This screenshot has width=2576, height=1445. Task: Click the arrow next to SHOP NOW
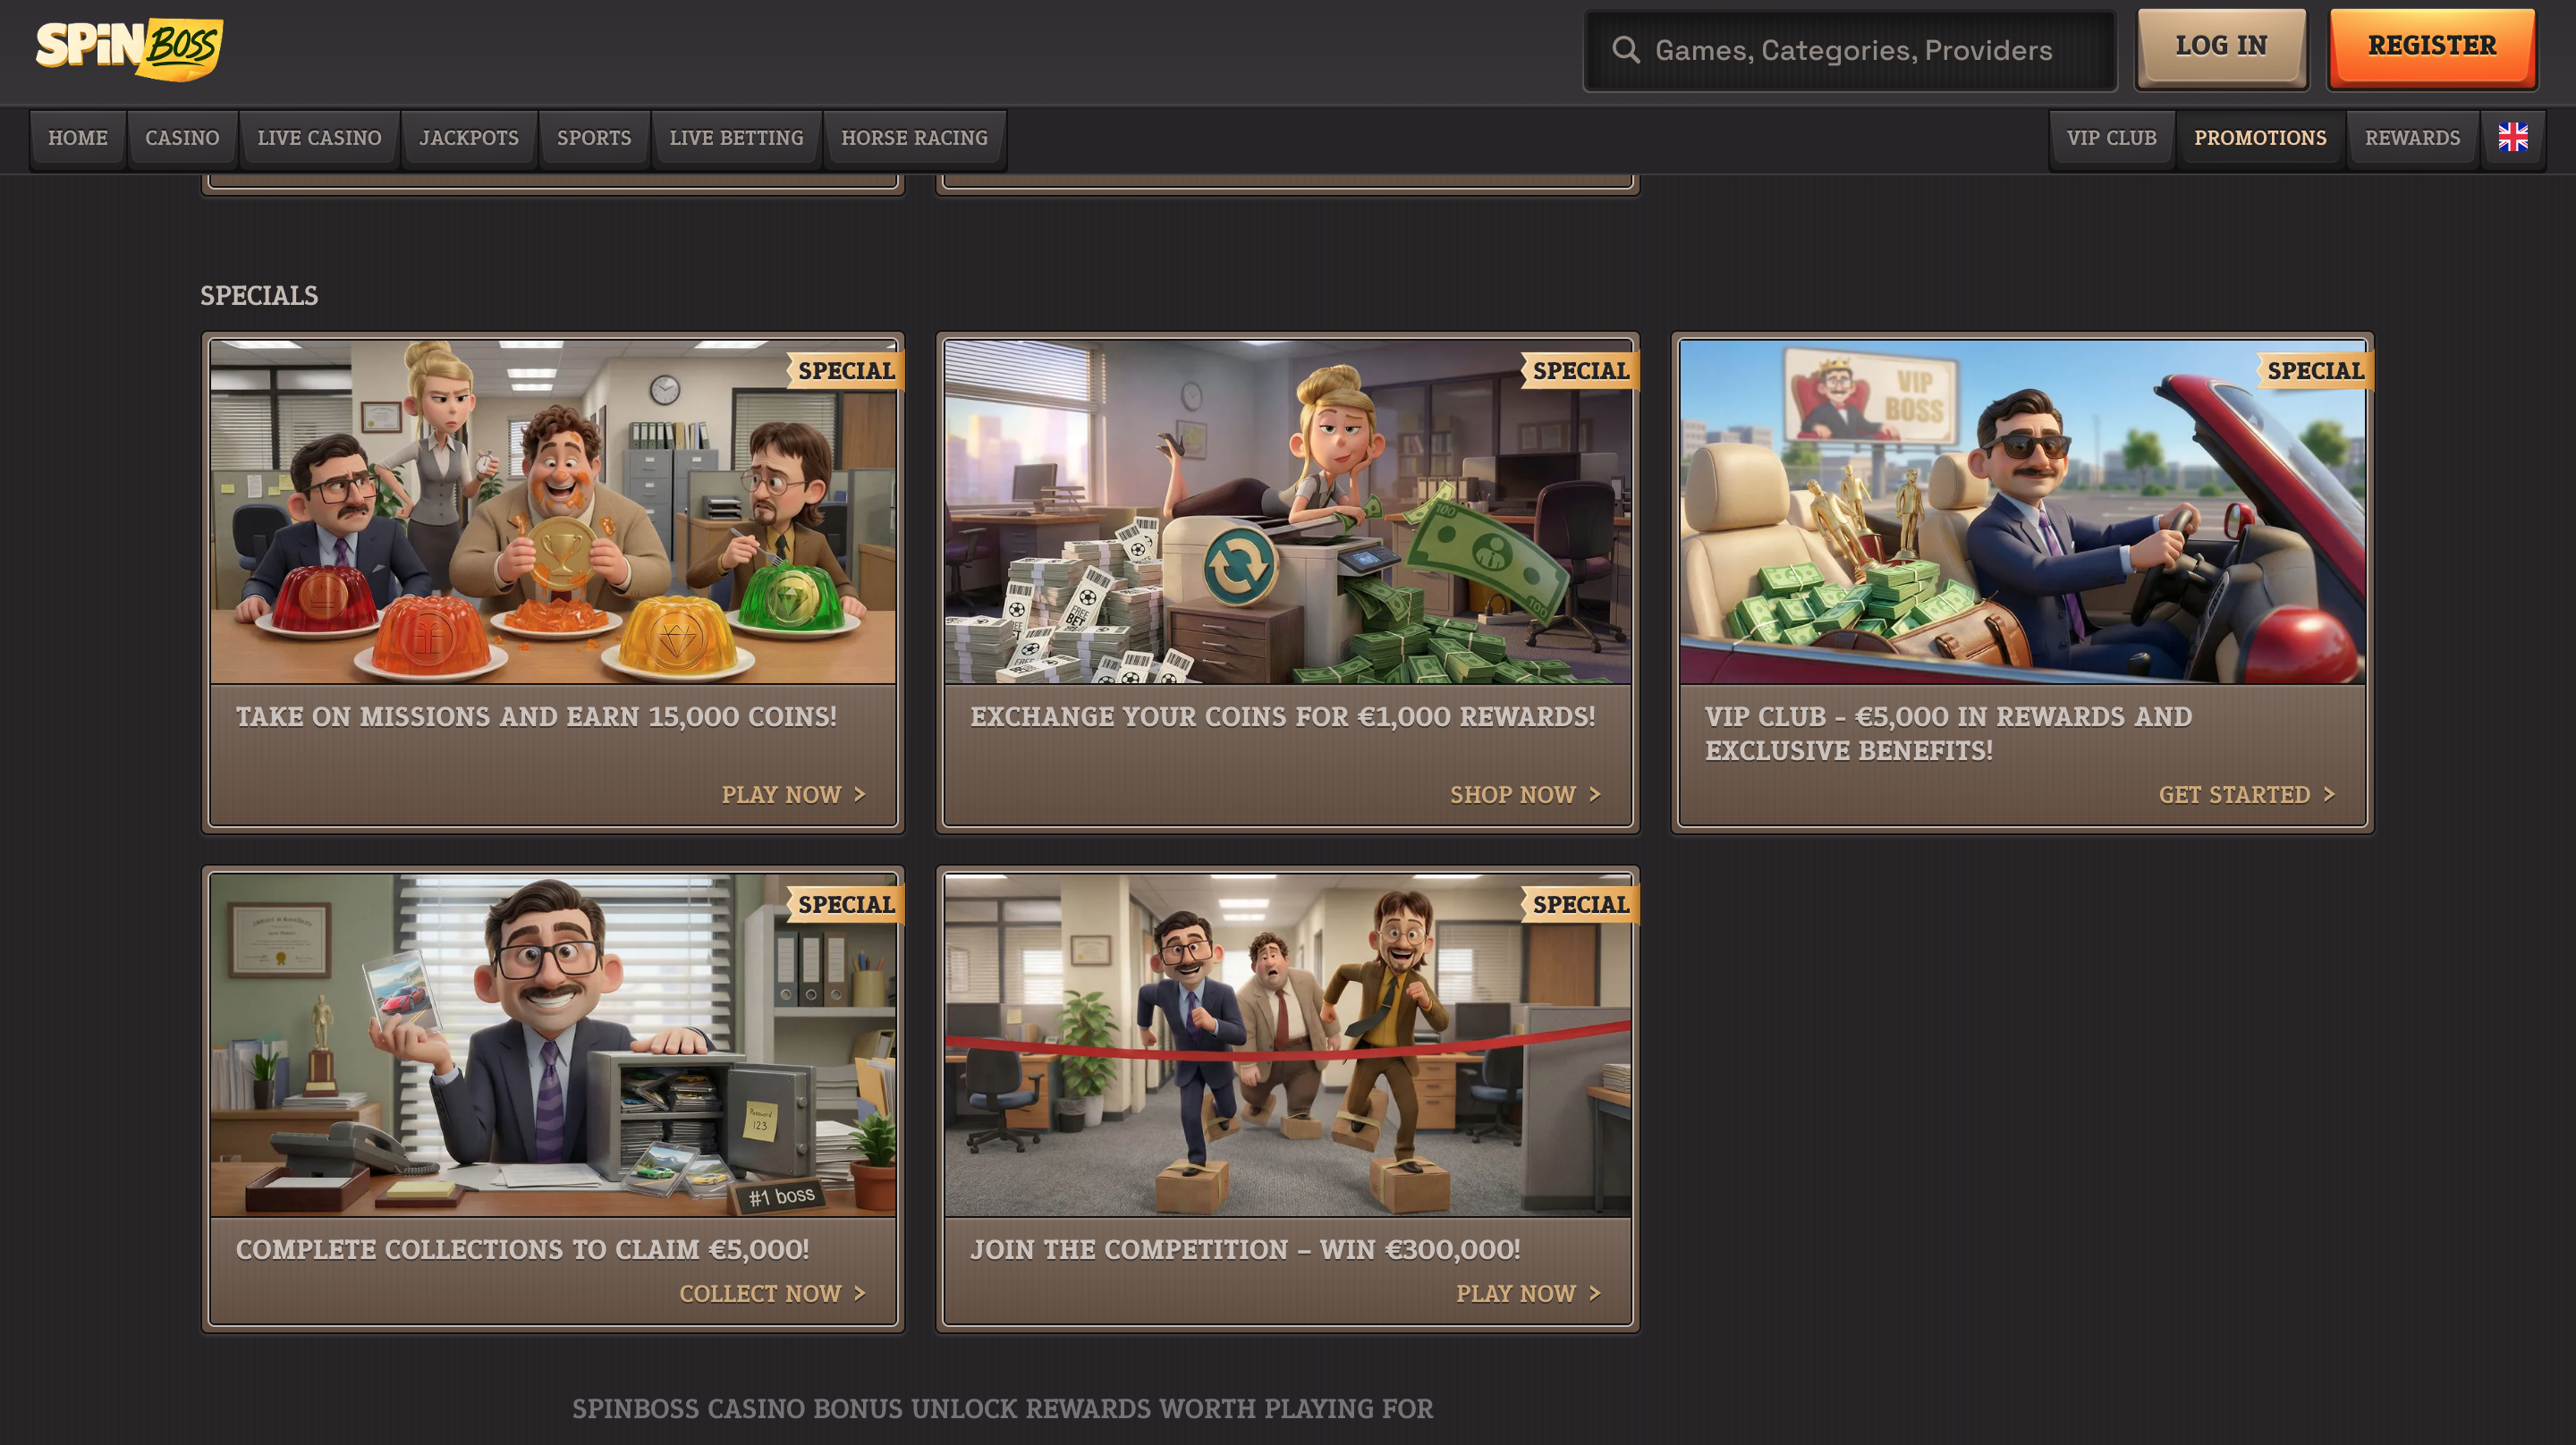[x=1595, y=794]
